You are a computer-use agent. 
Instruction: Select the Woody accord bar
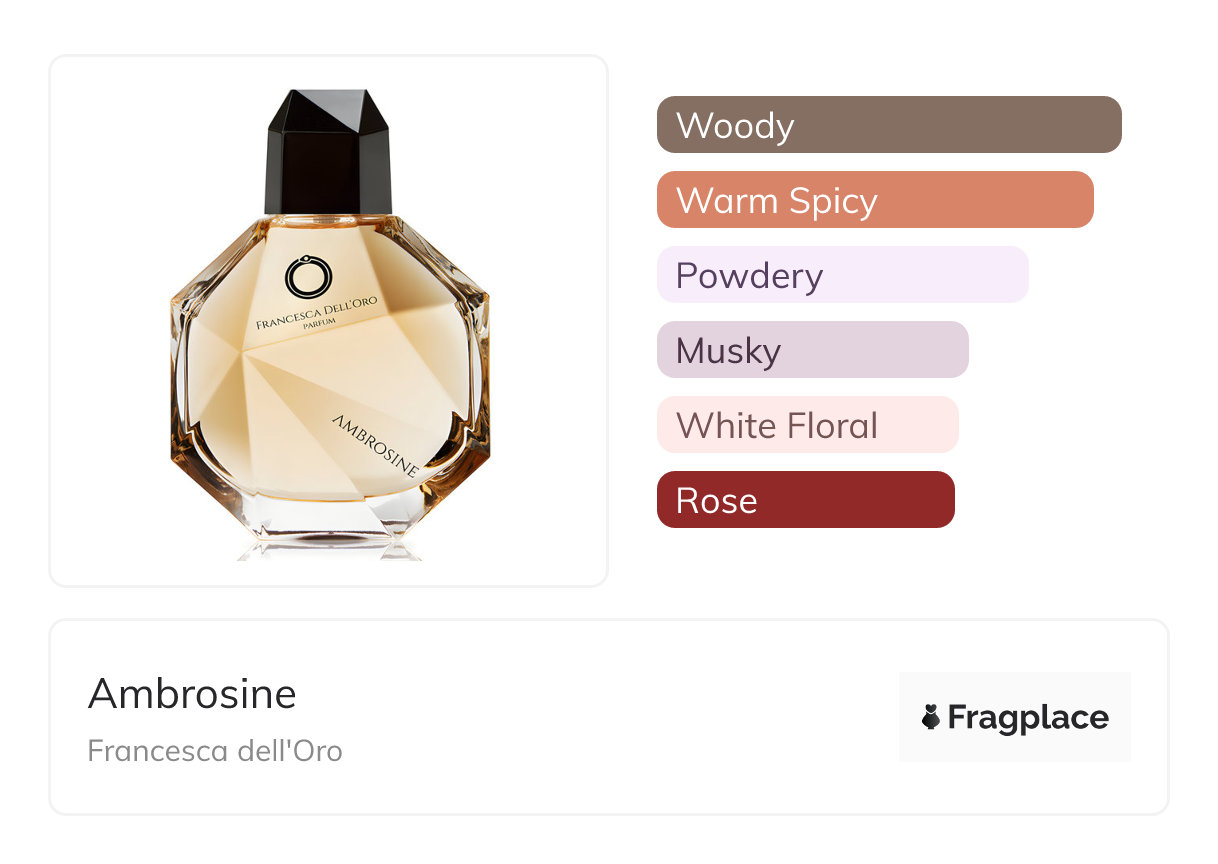[889, 125]
